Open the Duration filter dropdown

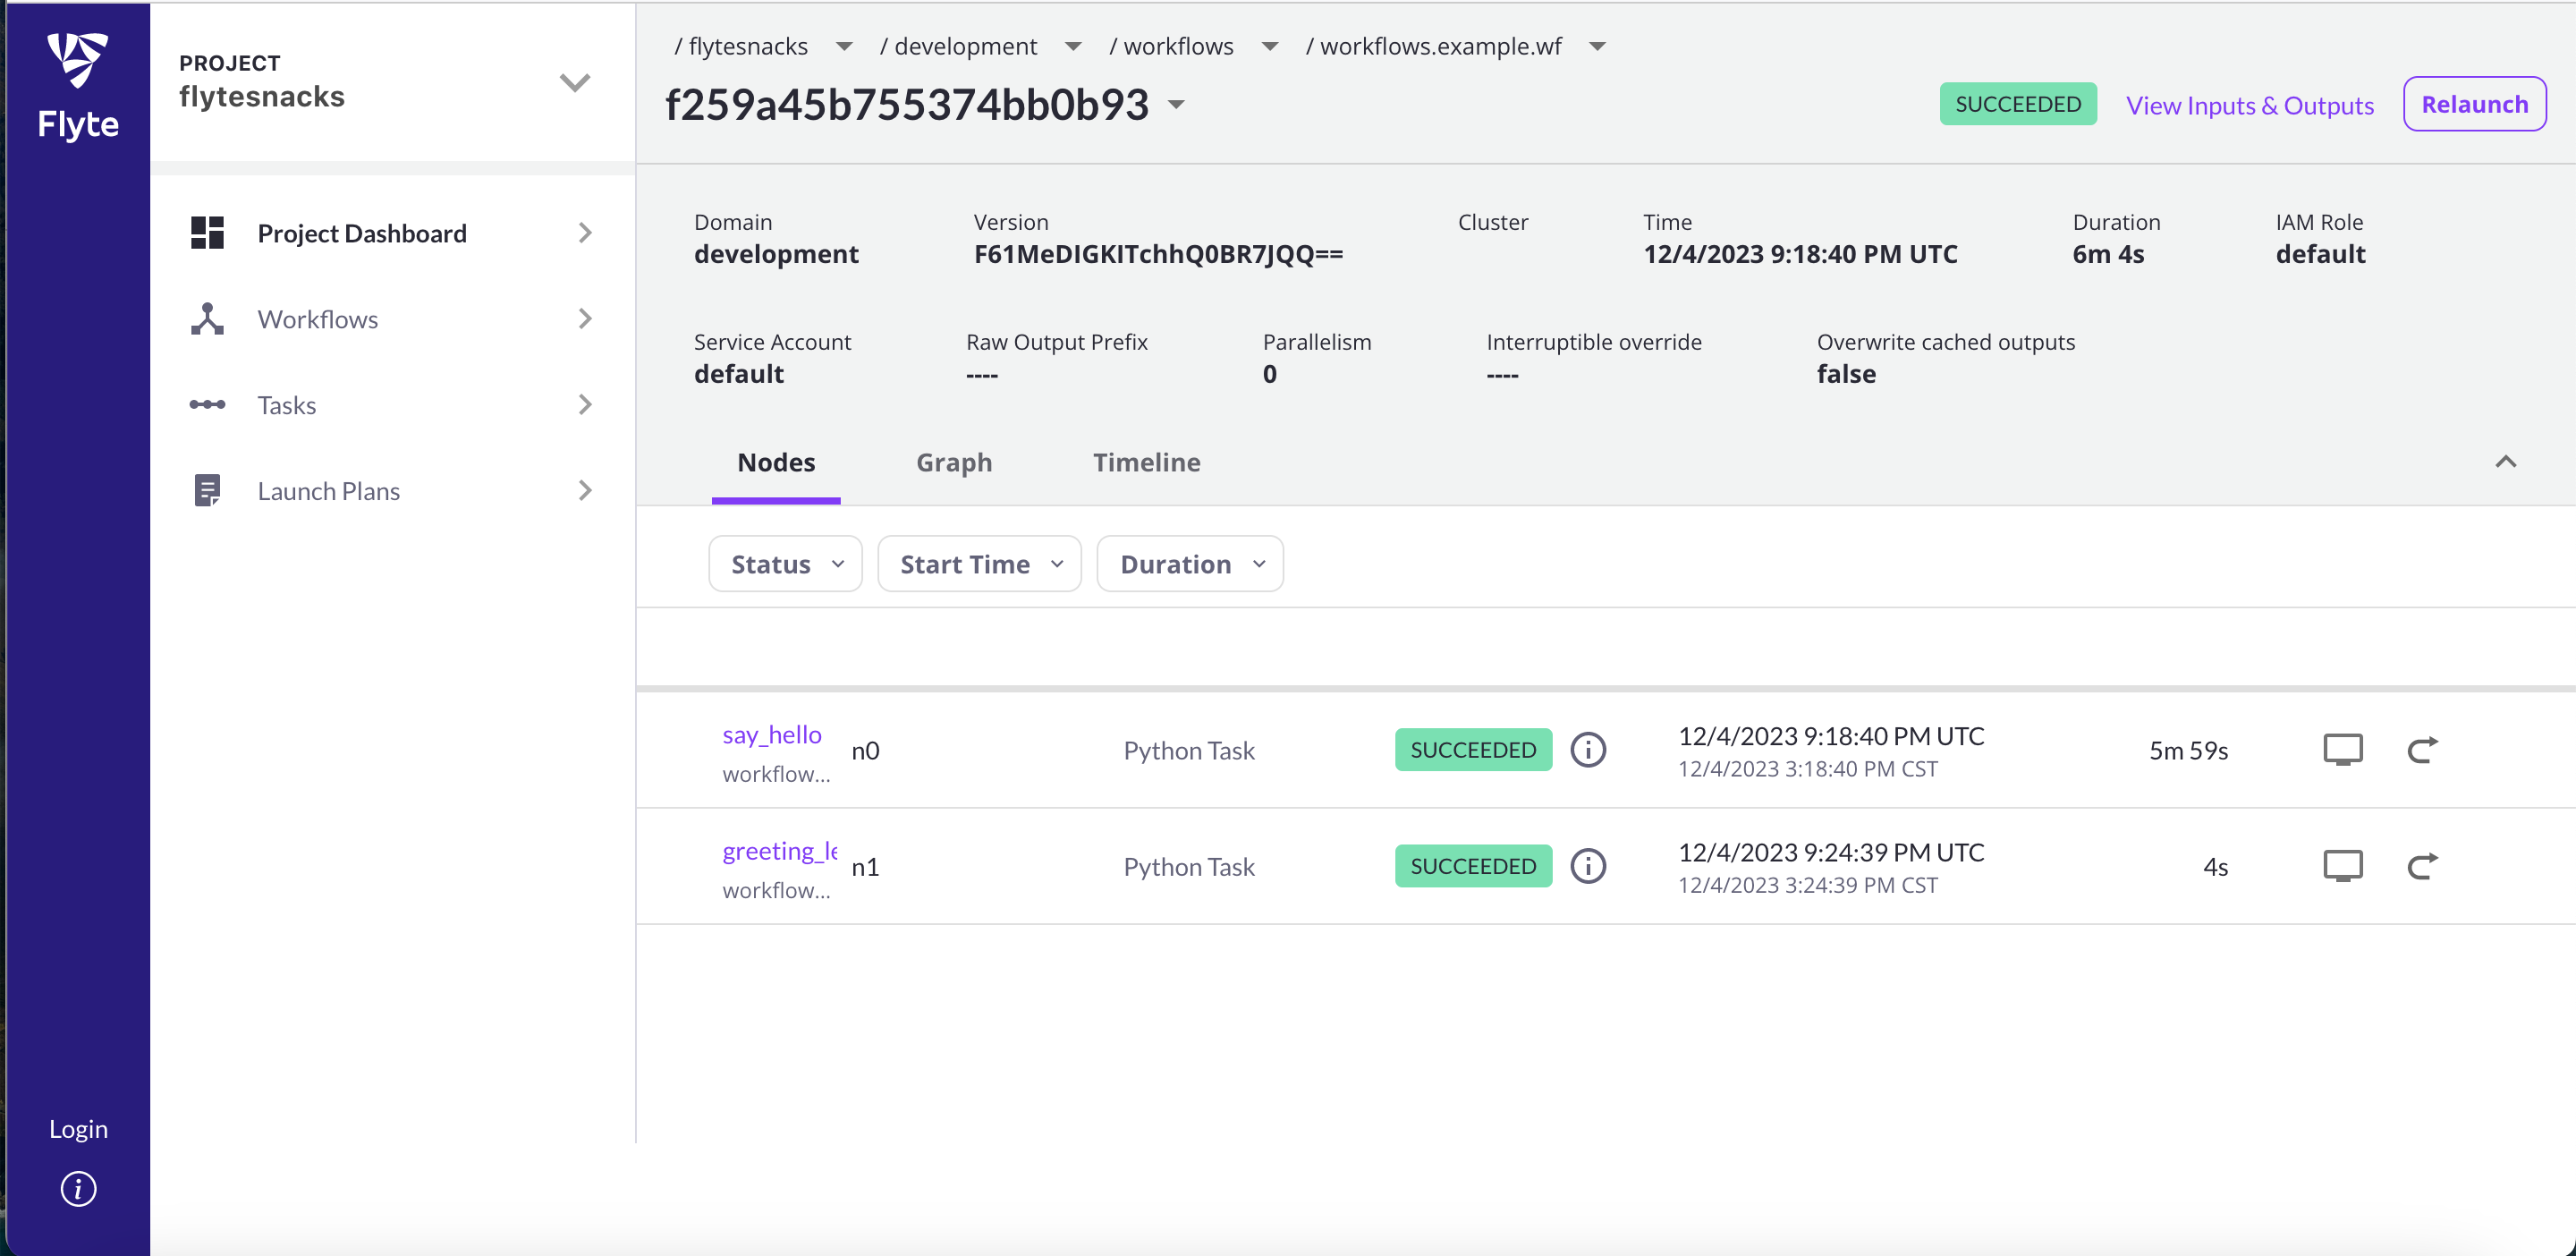[x=1189, y=564]
